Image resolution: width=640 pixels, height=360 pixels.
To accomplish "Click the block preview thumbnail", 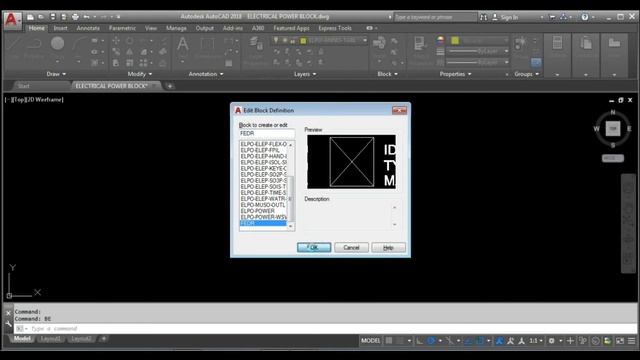I will (351, 162).
